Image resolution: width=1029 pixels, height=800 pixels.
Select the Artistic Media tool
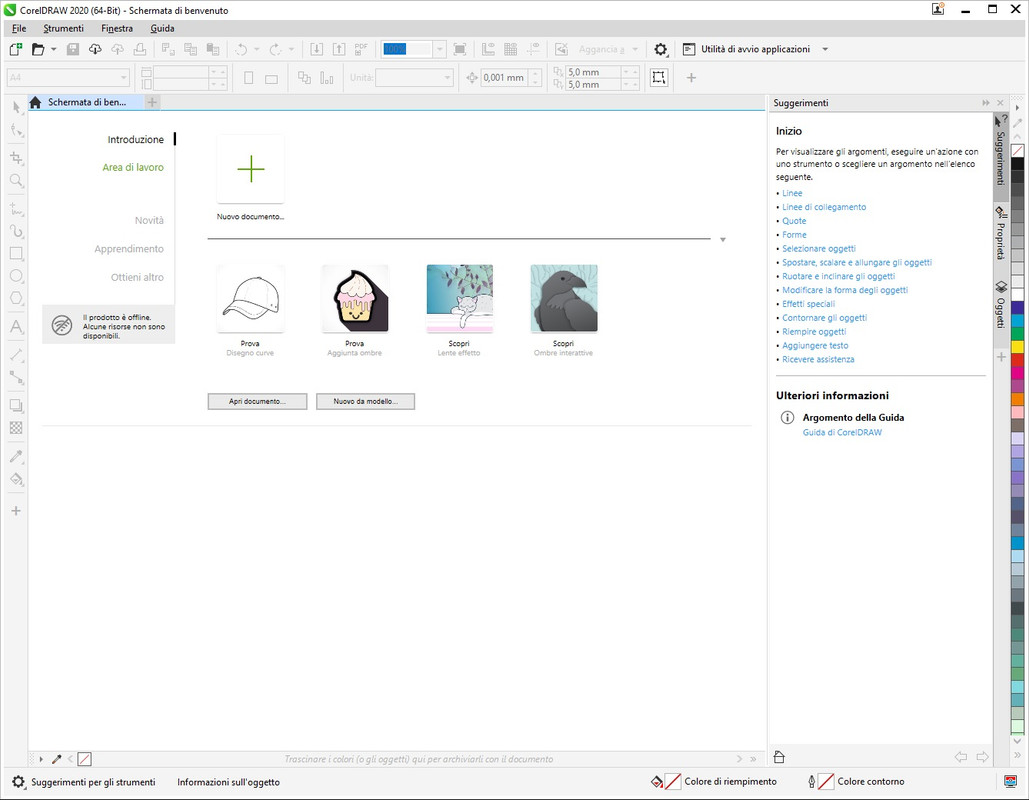point(16,231)
